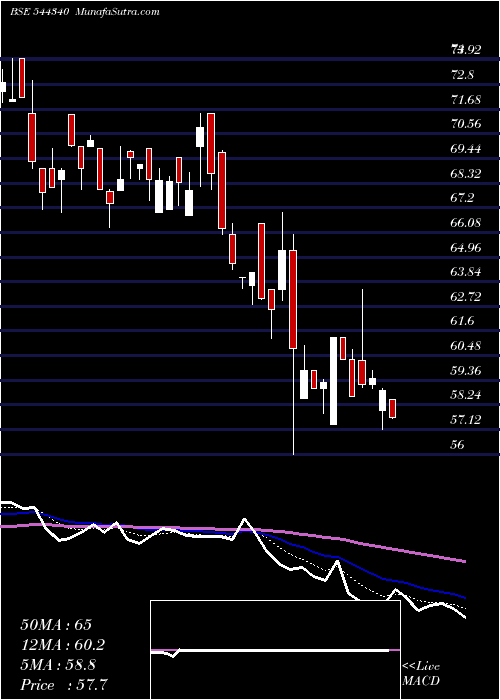Screen dimensions: 500x700
Task: Select the 66.08 price axis label
Action: coord(467,222)
